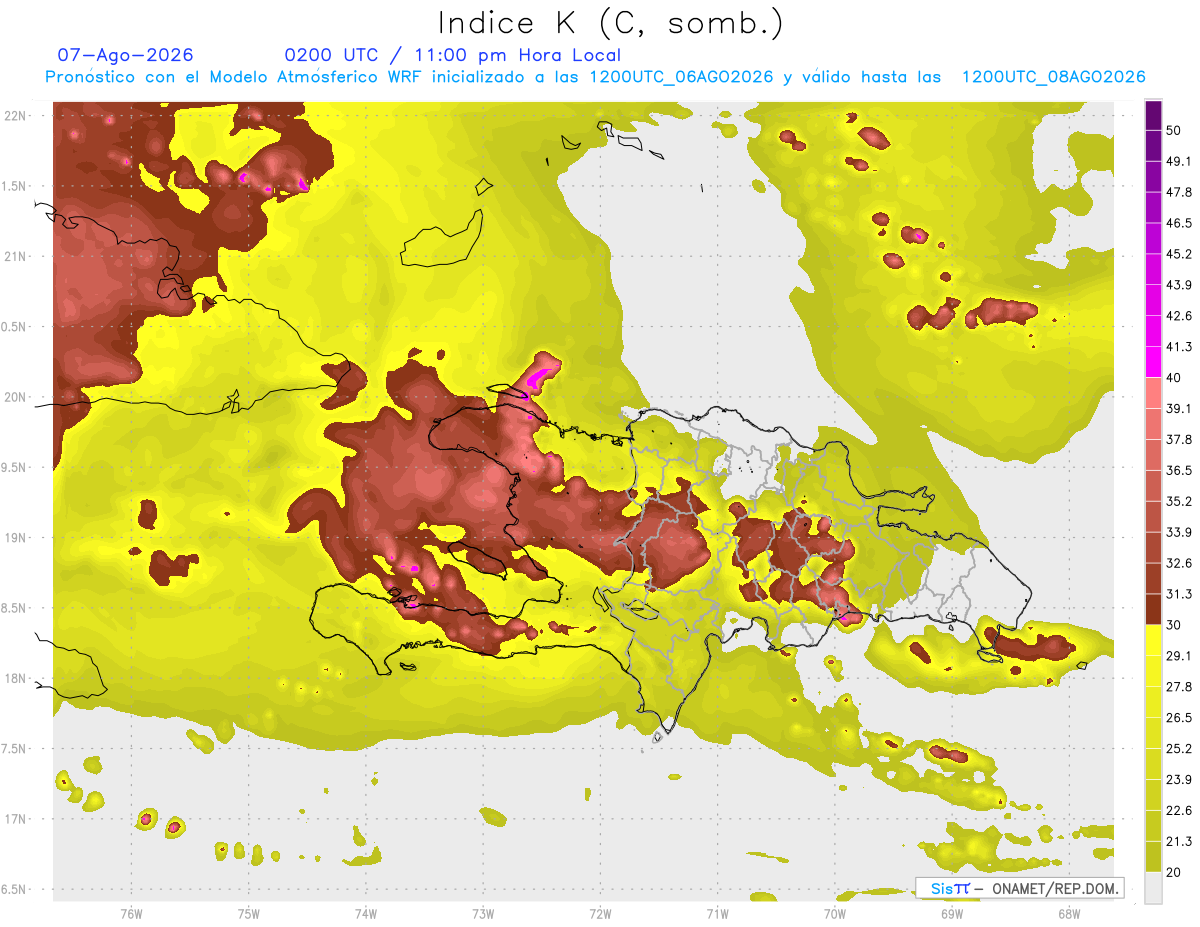Image resolution: width=1200 pixels, height=927 pixels.
Task: Click the colorbar value '22.6'
Action: coord(1179,812)
